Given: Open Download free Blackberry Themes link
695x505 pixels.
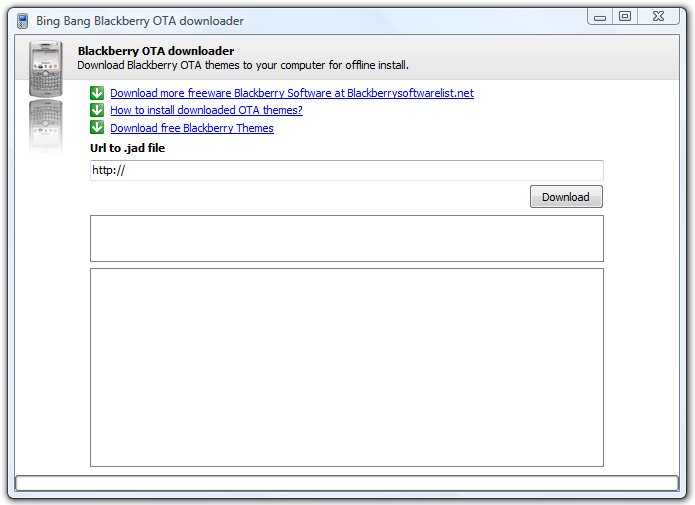Looking at the screenshot, I should (192, 128).
